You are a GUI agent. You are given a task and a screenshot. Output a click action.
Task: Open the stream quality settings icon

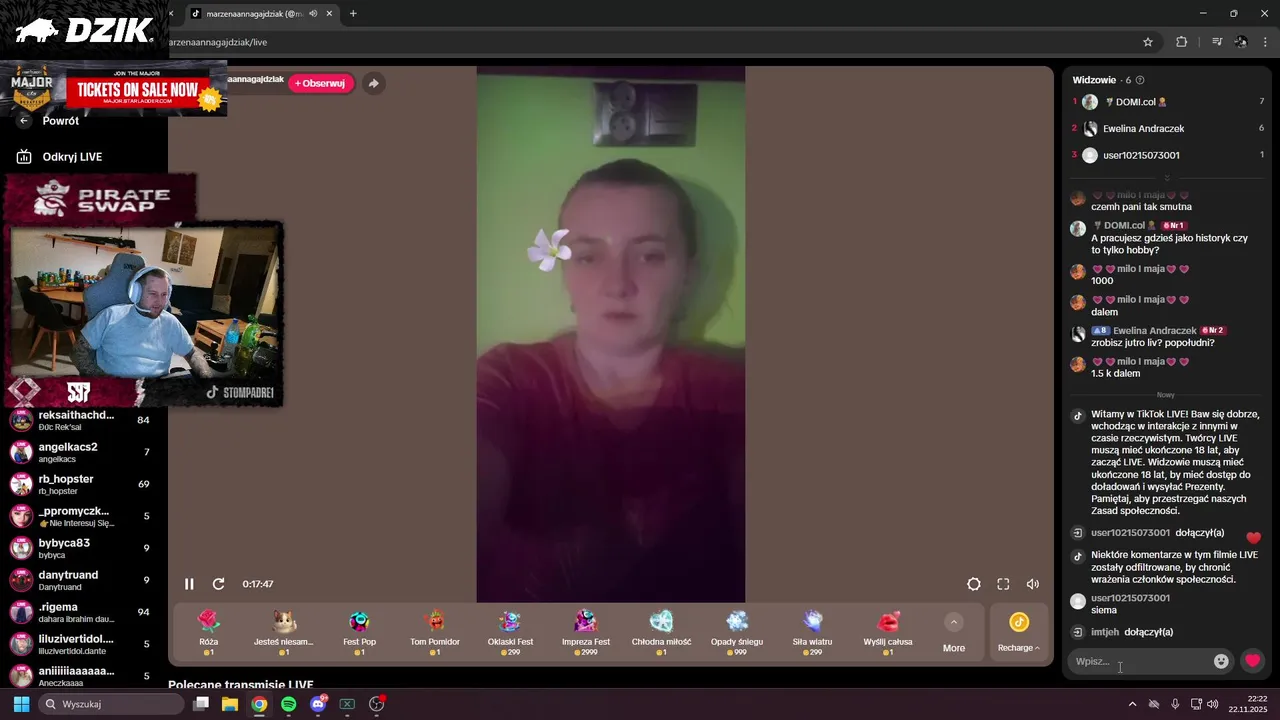(974, 584)
